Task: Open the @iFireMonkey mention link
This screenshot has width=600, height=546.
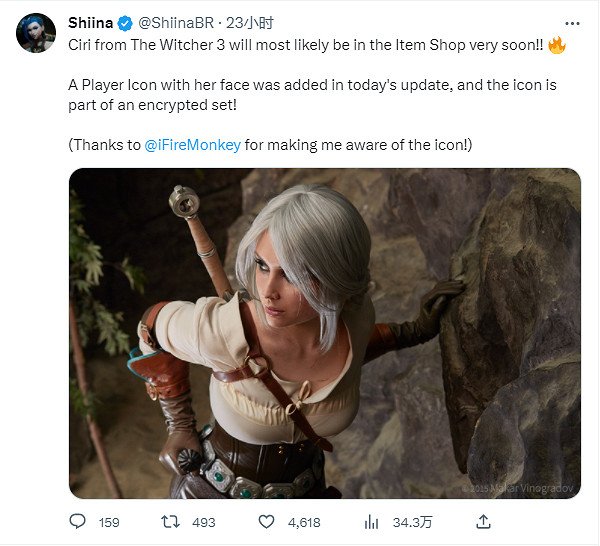Action: click(193, 145)
